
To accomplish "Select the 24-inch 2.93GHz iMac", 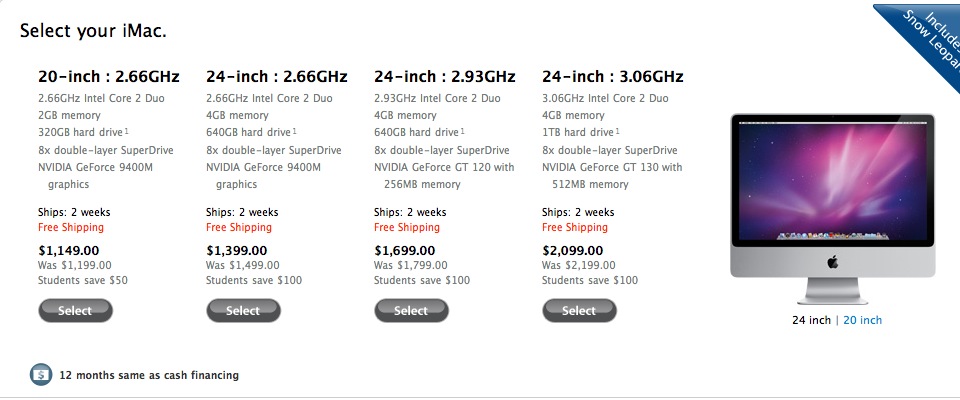I will 411,311.
